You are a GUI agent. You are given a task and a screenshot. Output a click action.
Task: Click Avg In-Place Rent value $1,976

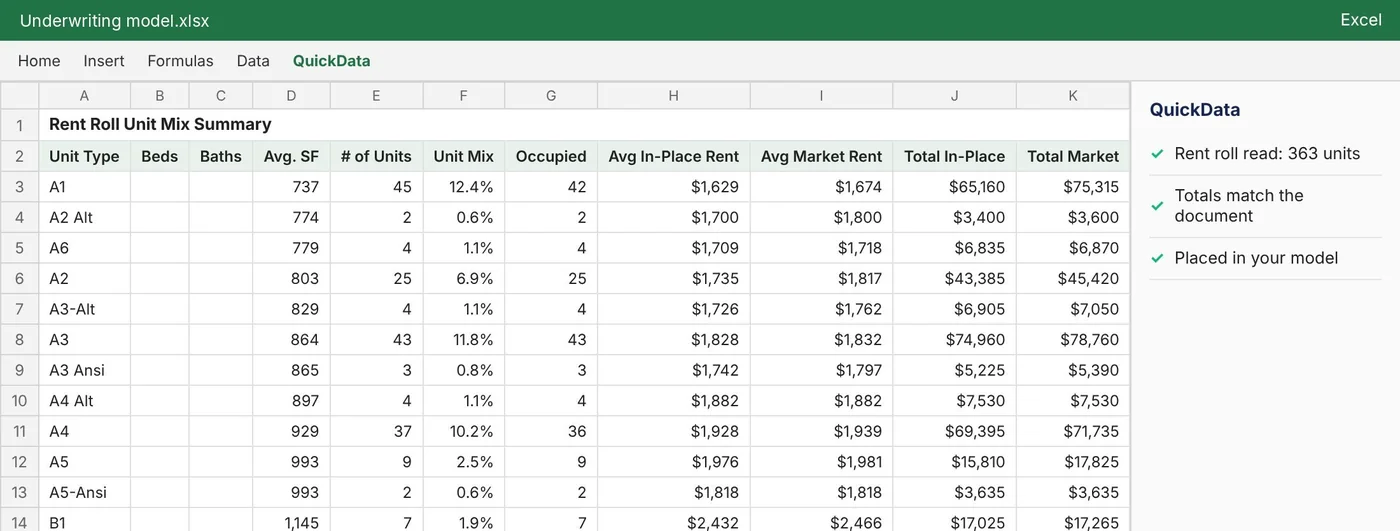tap(673, 462)
